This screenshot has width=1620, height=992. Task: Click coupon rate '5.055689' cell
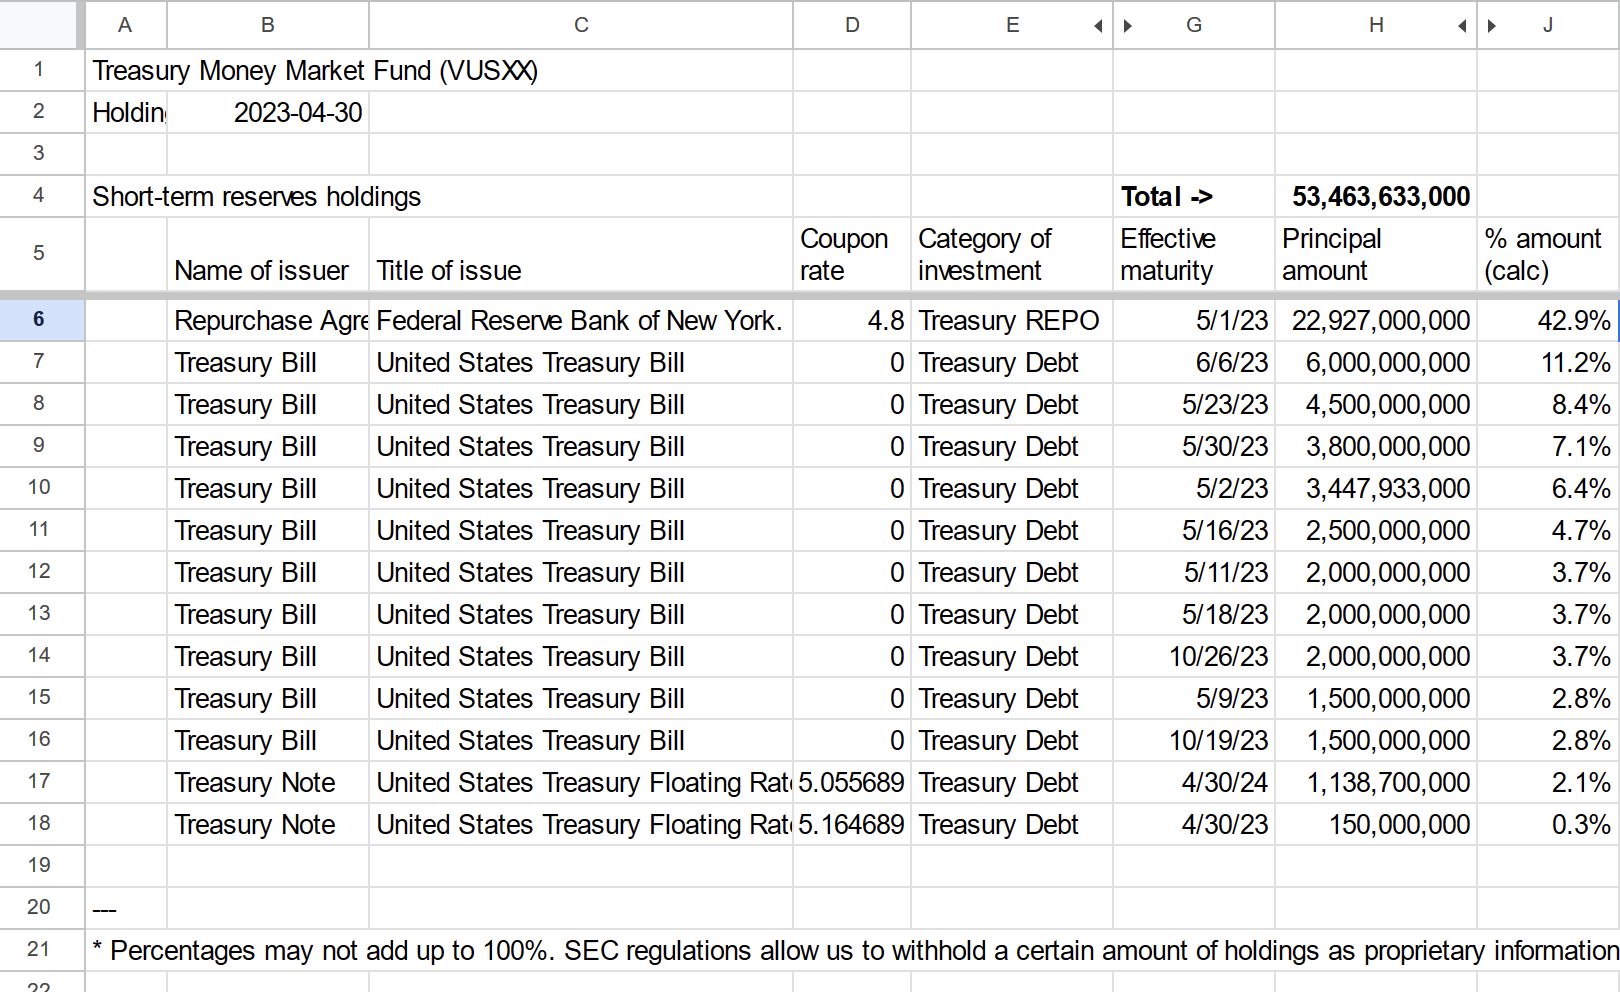click(852, 783)
